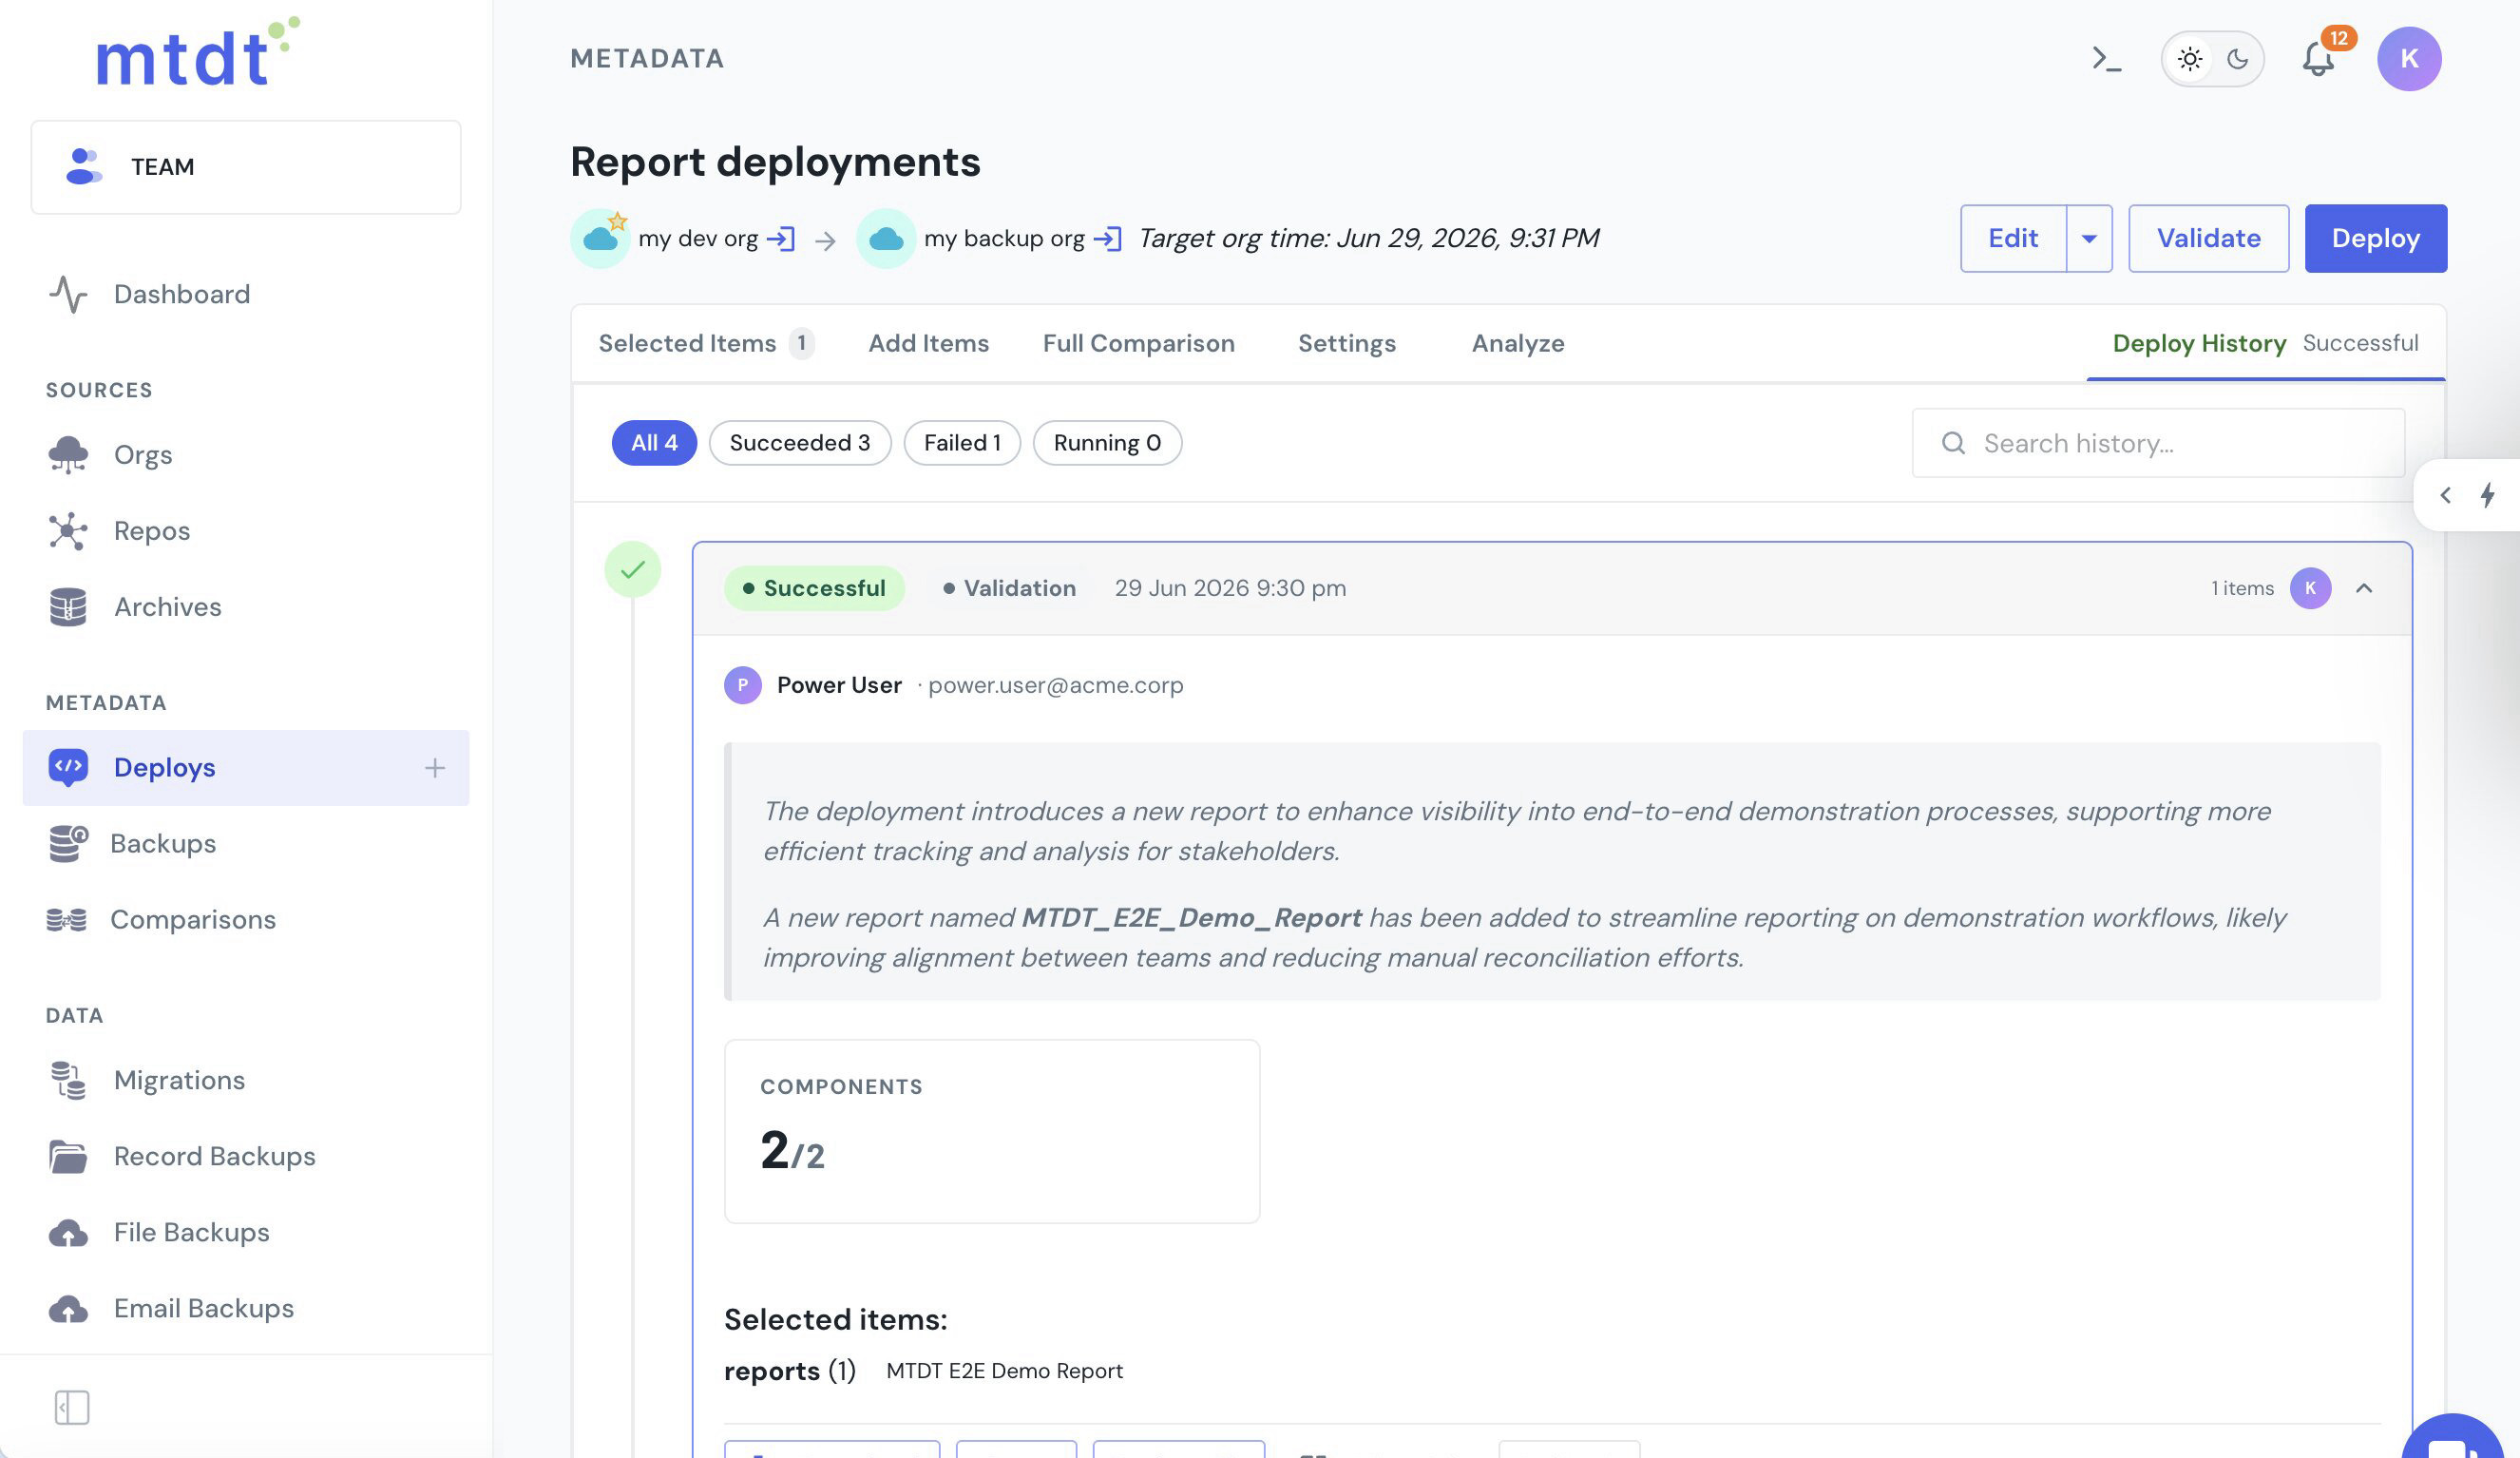Click the Deploy button
The width and height of the screenshot is (2520, 1458).
(2375, 238)
